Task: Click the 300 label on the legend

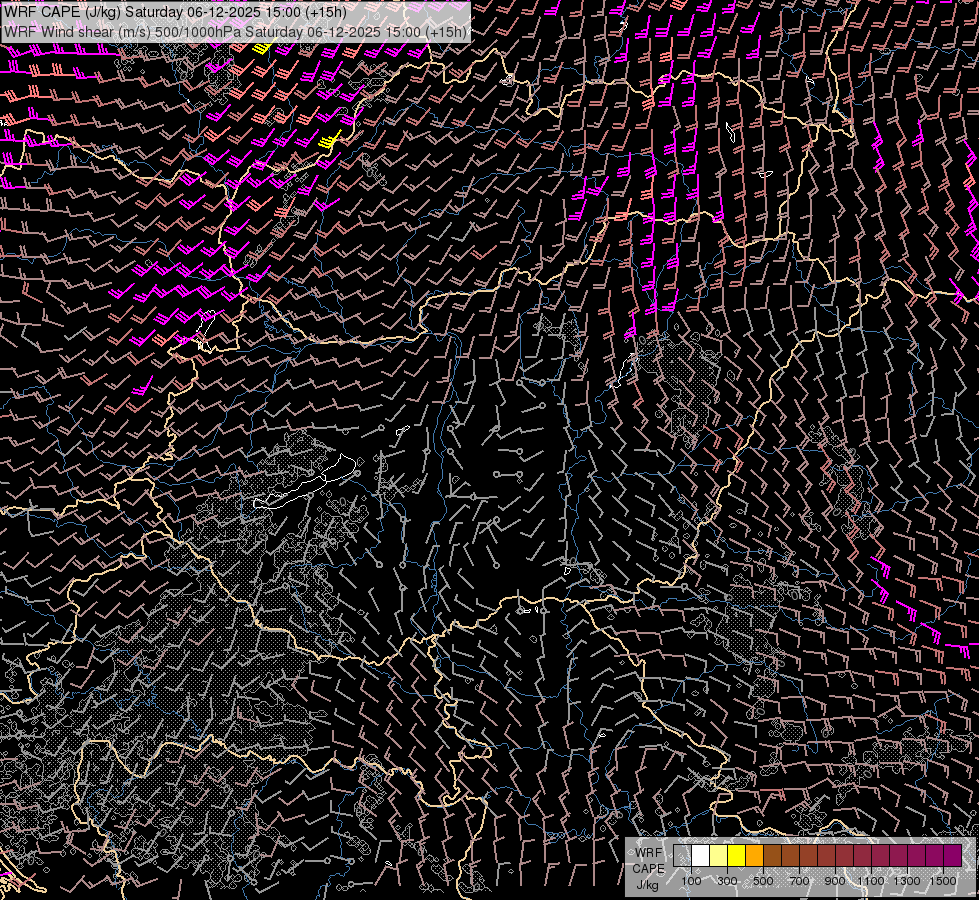Action: pos(727,881)
